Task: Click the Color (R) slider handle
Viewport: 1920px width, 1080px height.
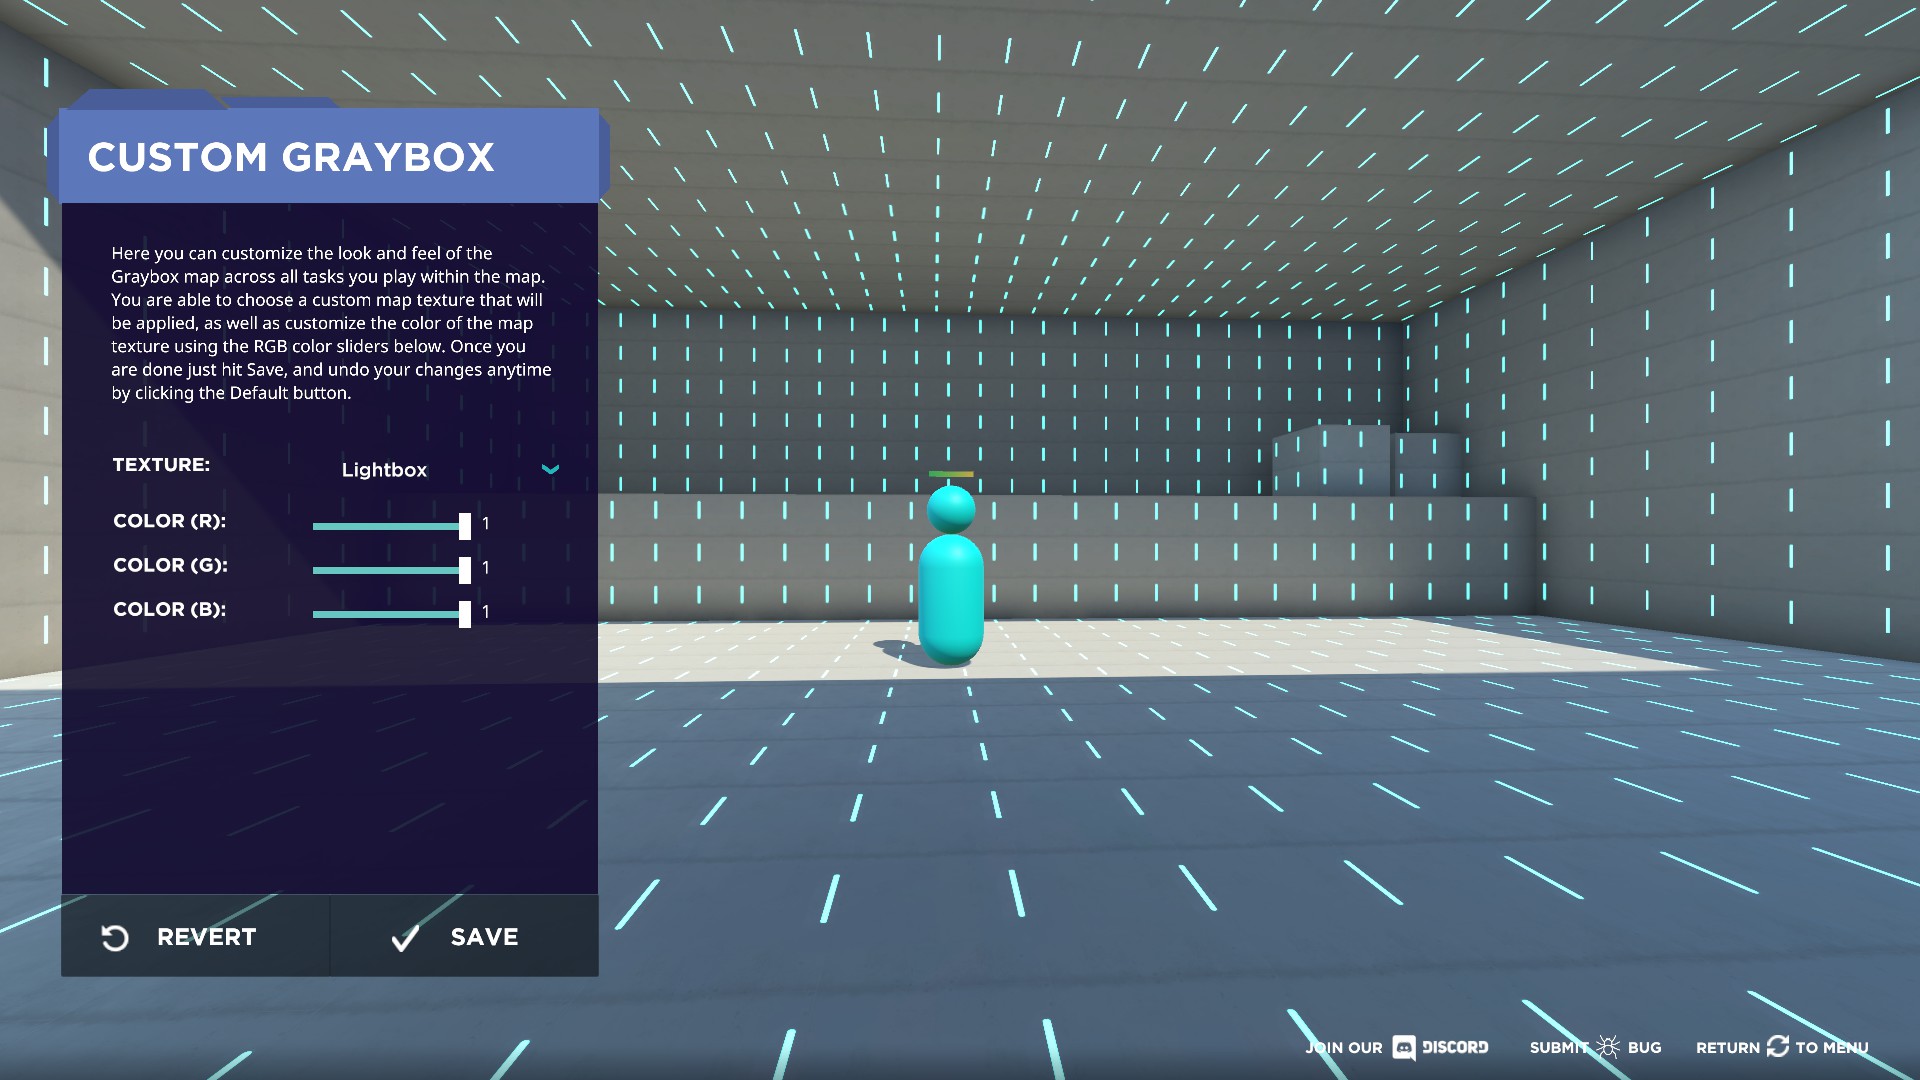Action: (x=465, y=526)
